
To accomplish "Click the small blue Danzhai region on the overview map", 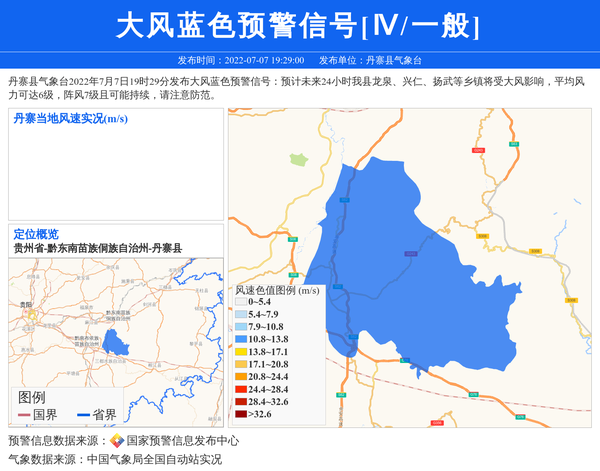I will coord(113,342).
